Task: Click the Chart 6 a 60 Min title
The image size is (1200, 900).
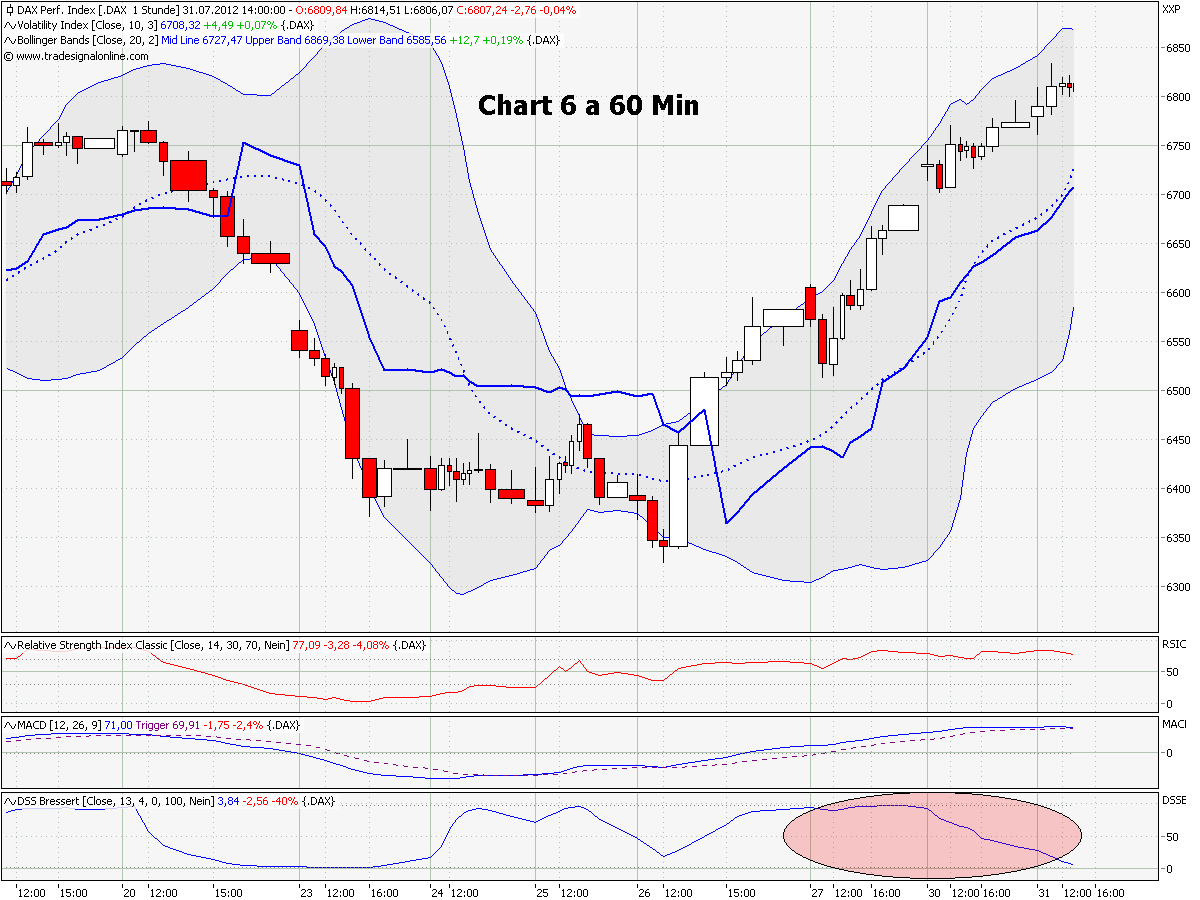Action: point(588,105)
